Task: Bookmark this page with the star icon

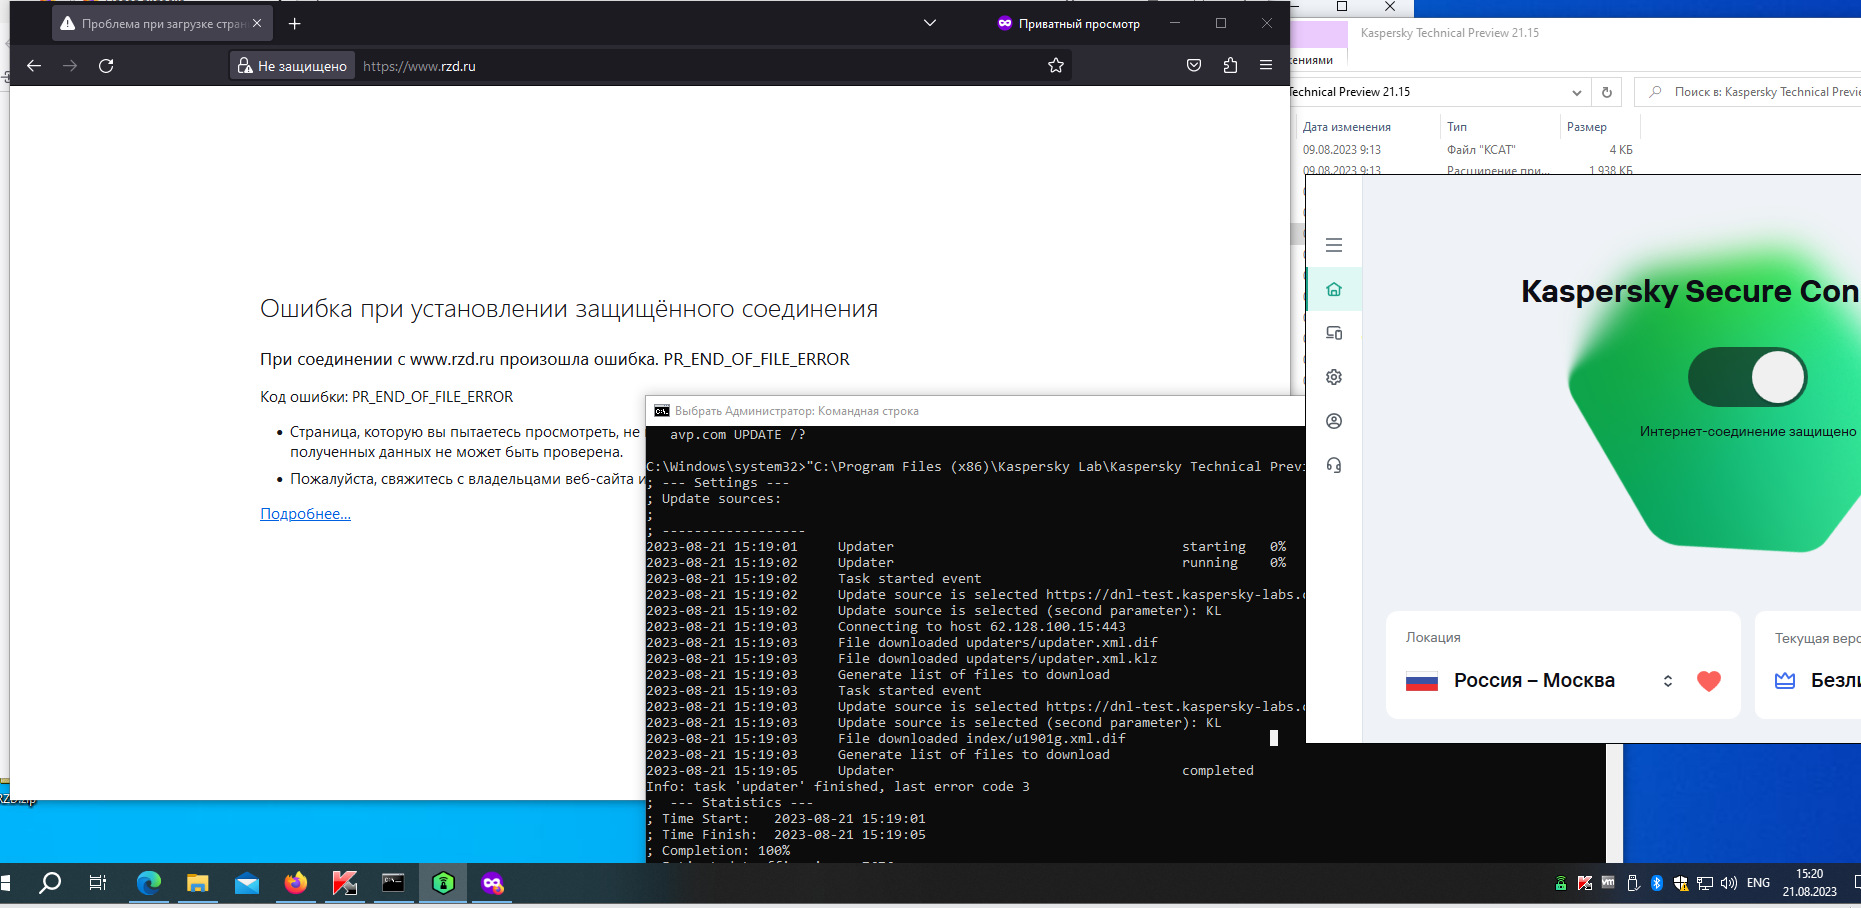Action: (1056, 66)
